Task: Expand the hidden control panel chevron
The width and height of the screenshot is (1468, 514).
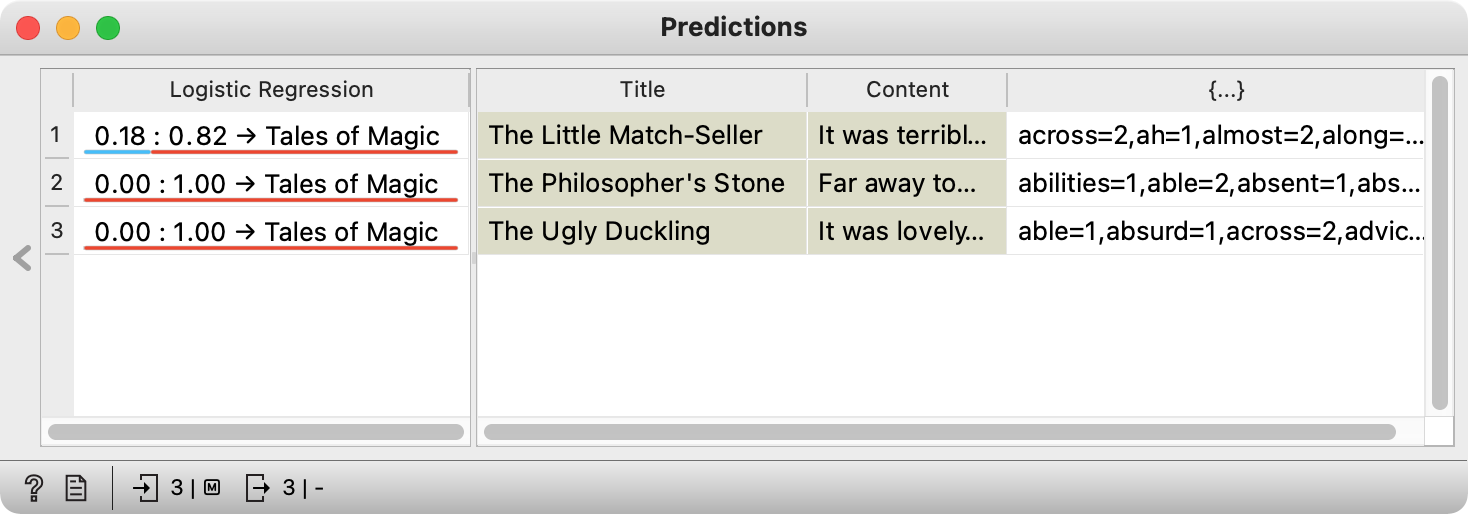Action: pyautogui.click(x=22, y=259)
